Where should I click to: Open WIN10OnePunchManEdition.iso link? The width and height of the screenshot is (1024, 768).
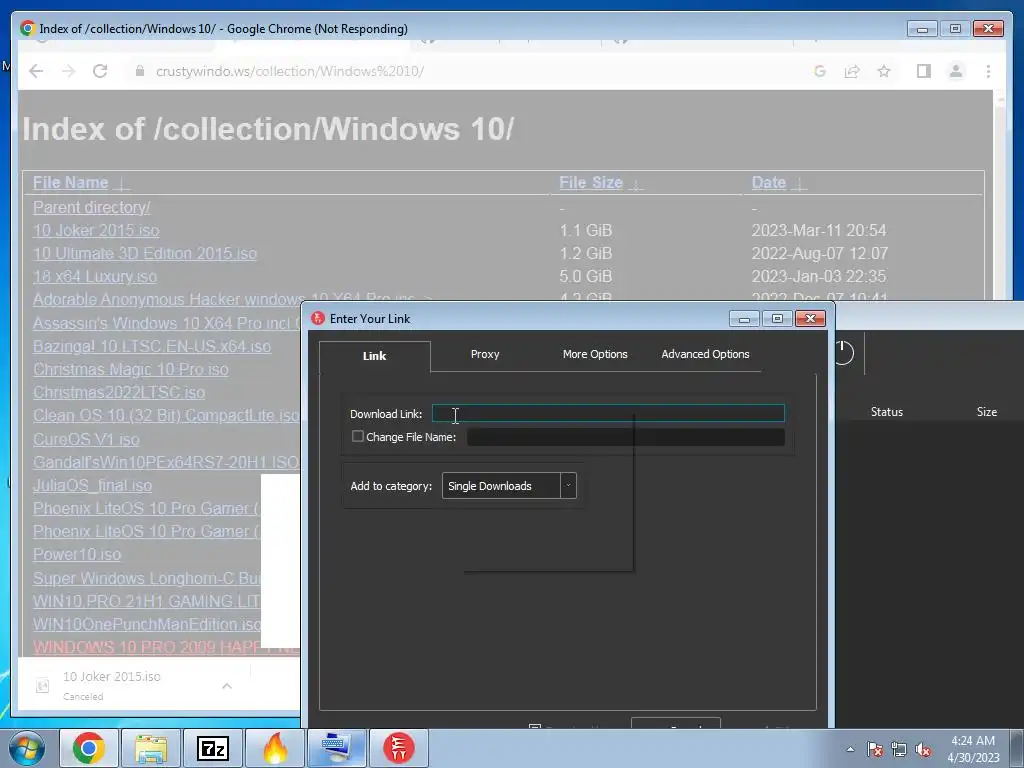(147, 624)
